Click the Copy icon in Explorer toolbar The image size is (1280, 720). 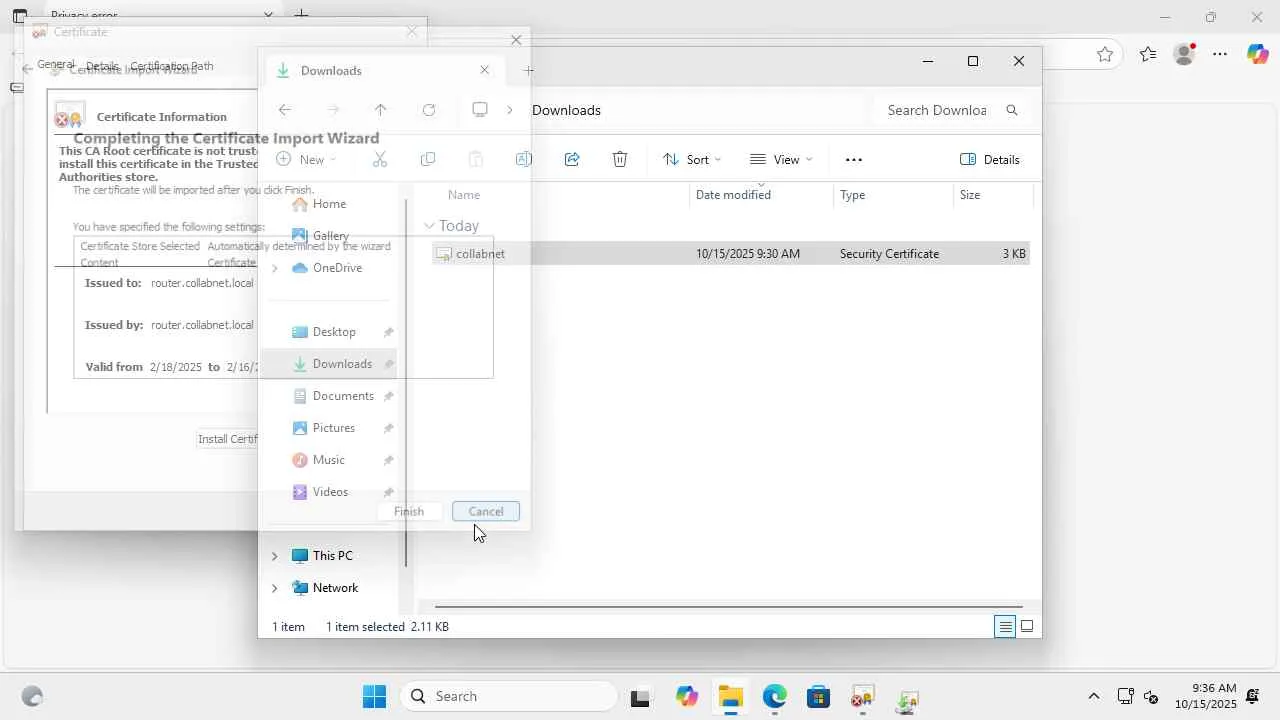click(428, 159)
